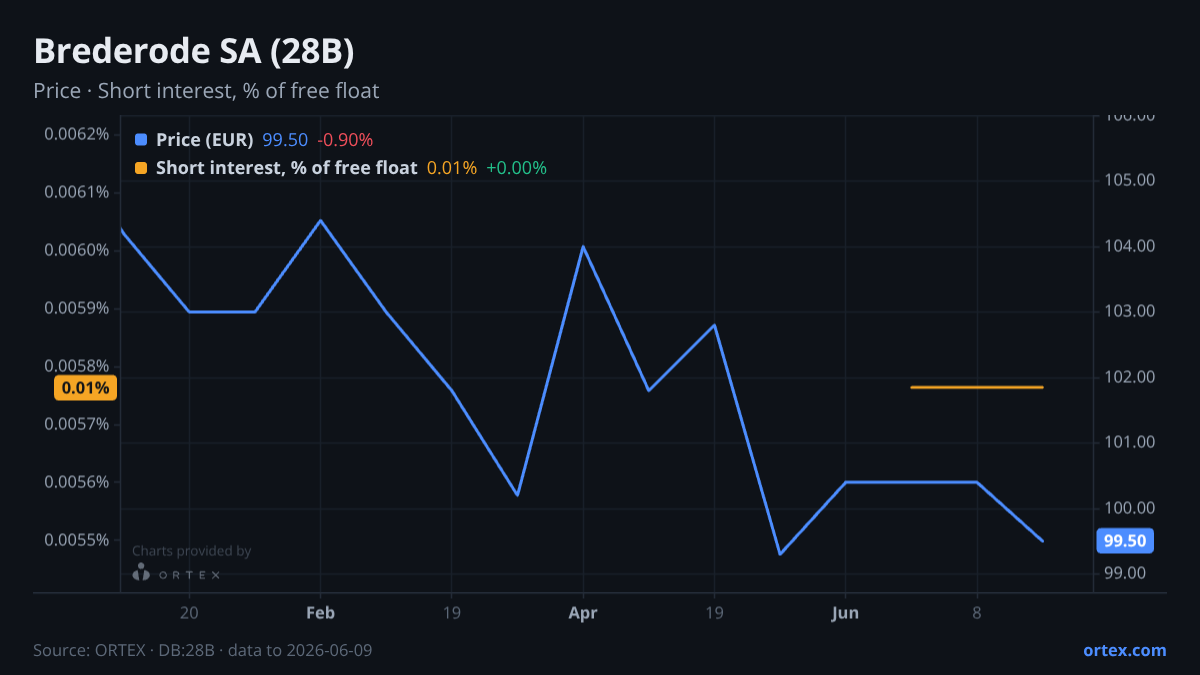Viewport: 1200px width, 675px height.
Task: Open the ortex.com link
Action: tap(1124, 650)
